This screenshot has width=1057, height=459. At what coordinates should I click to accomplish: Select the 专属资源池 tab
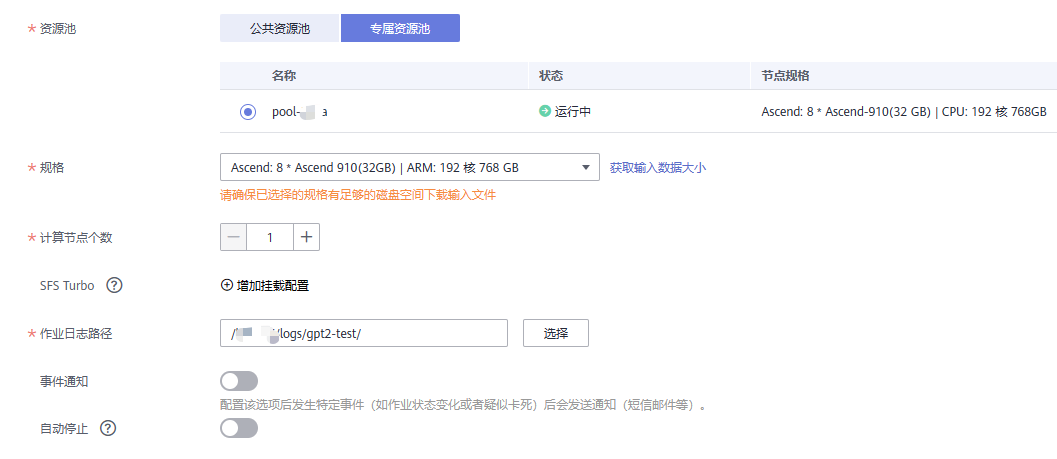[400, 28]
